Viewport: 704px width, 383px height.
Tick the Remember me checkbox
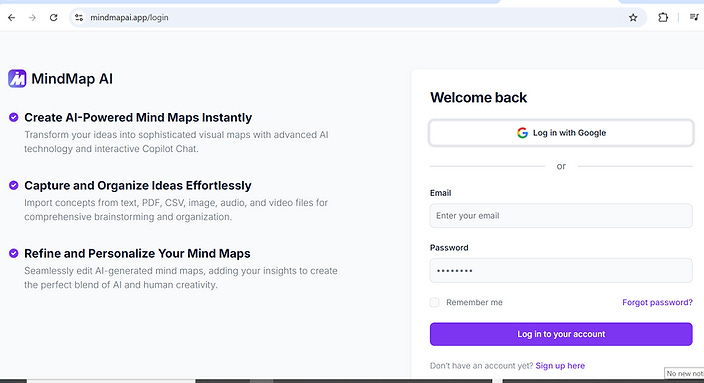tap(435, 302)
